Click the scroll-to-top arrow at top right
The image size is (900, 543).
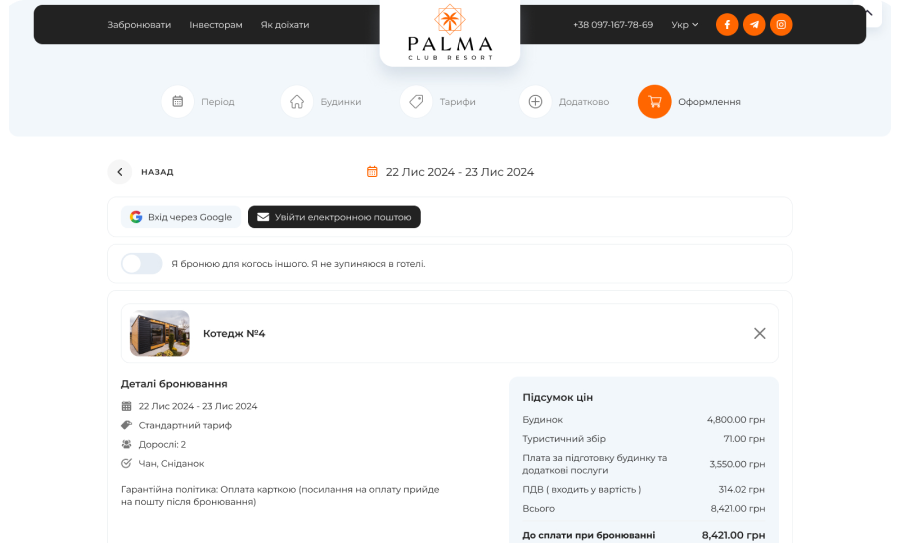pyautogui.click(x=868, y=13)
